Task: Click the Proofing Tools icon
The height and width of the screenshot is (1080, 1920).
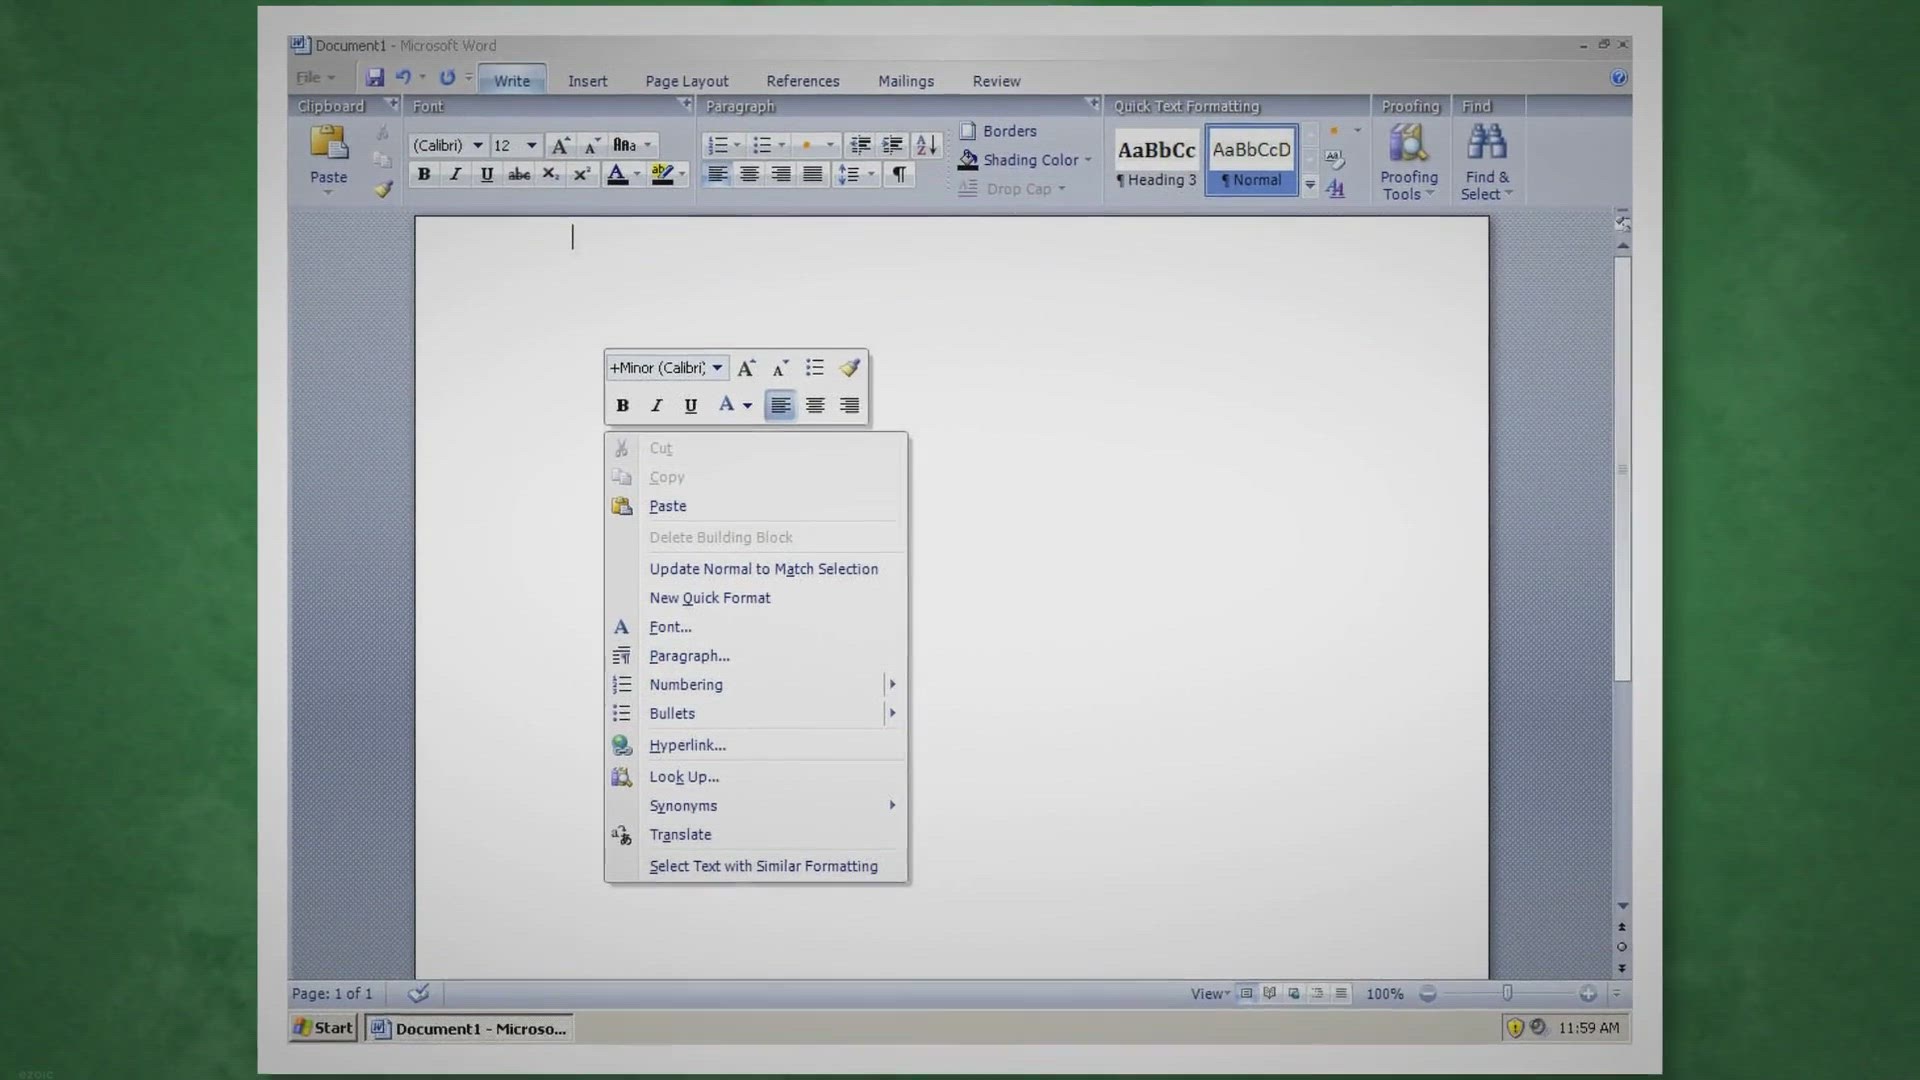Action: click(1409, 143)
